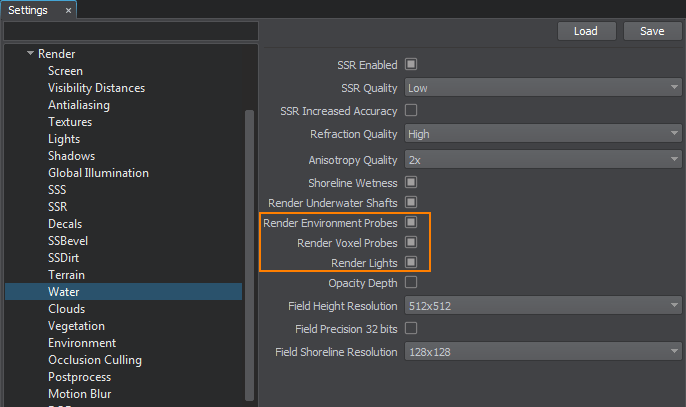Select Global Illumination in settings tree
The image size is (686, 407).
tap(98, 173)
